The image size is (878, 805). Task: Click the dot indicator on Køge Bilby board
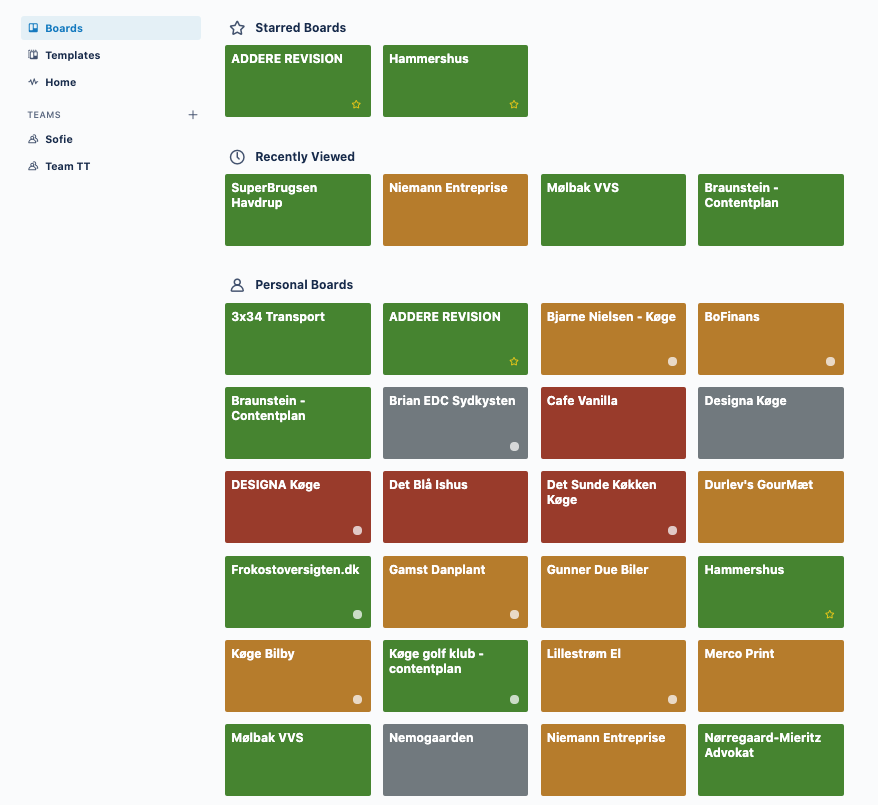(x=357, y=699)
